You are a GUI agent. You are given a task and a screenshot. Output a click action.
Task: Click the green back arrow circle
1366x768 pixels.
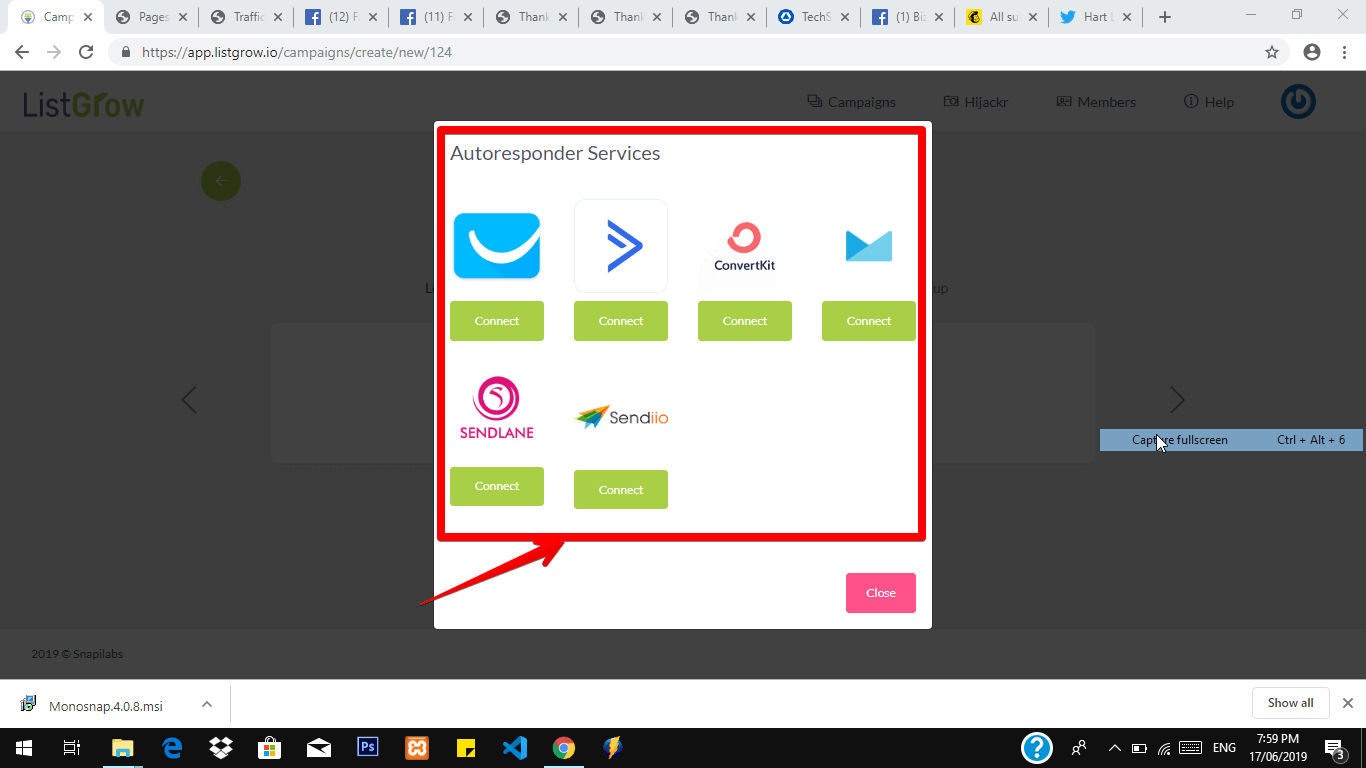[221, 181]
